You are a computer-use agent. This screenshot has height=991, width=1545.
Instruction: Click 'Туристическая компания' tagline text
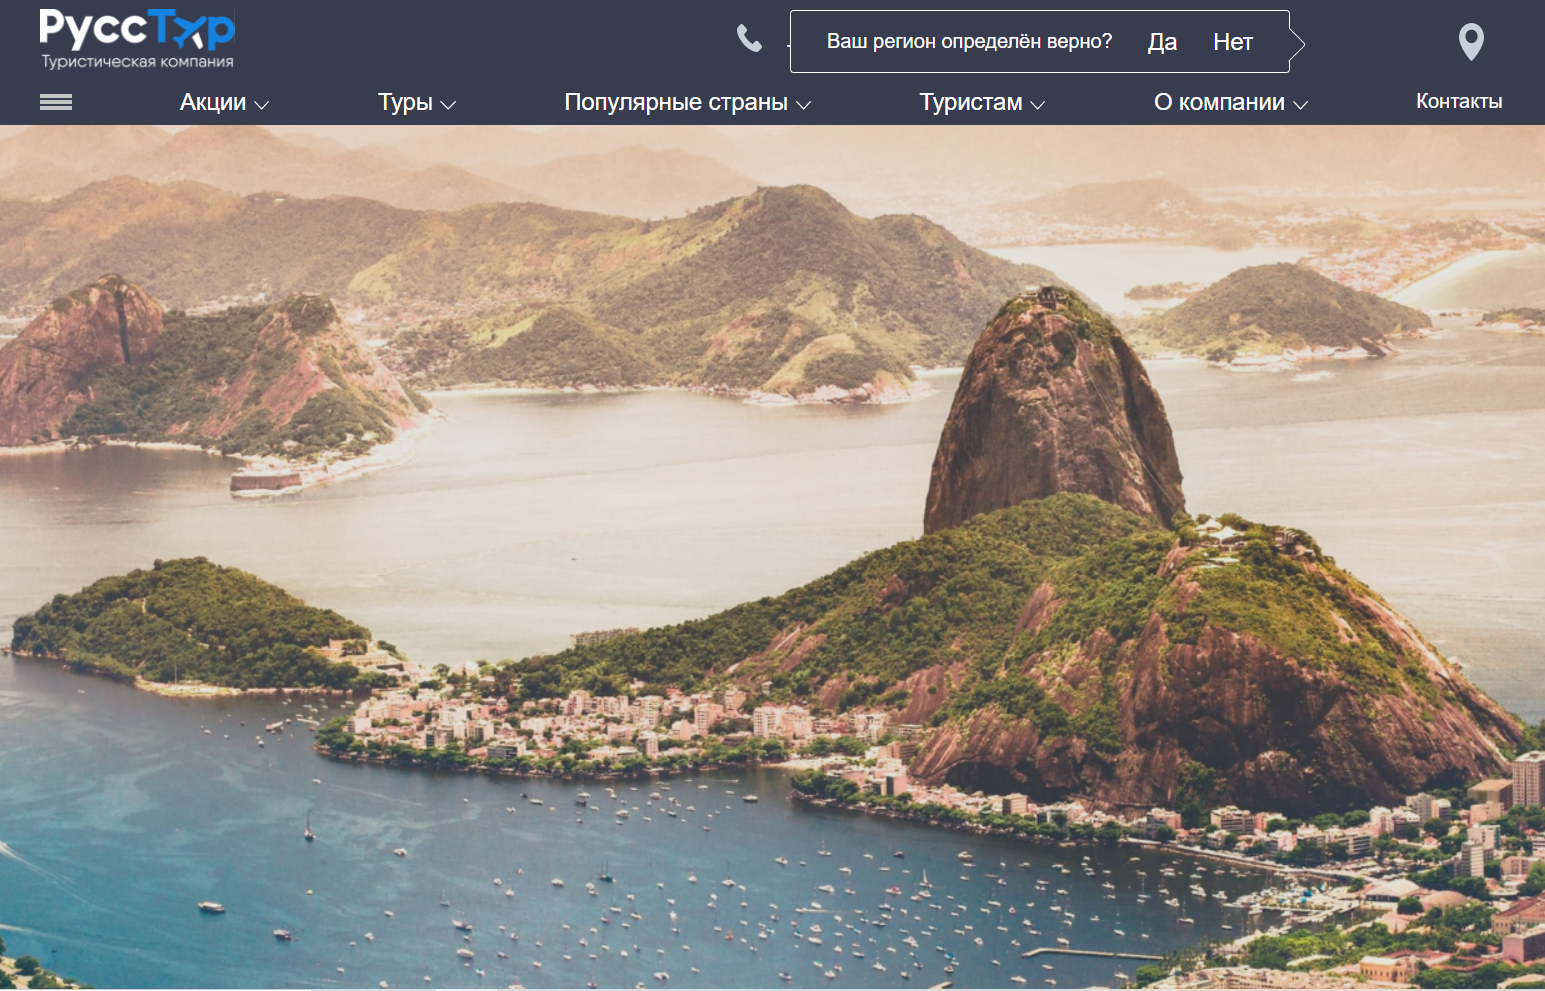pos(137,62)
